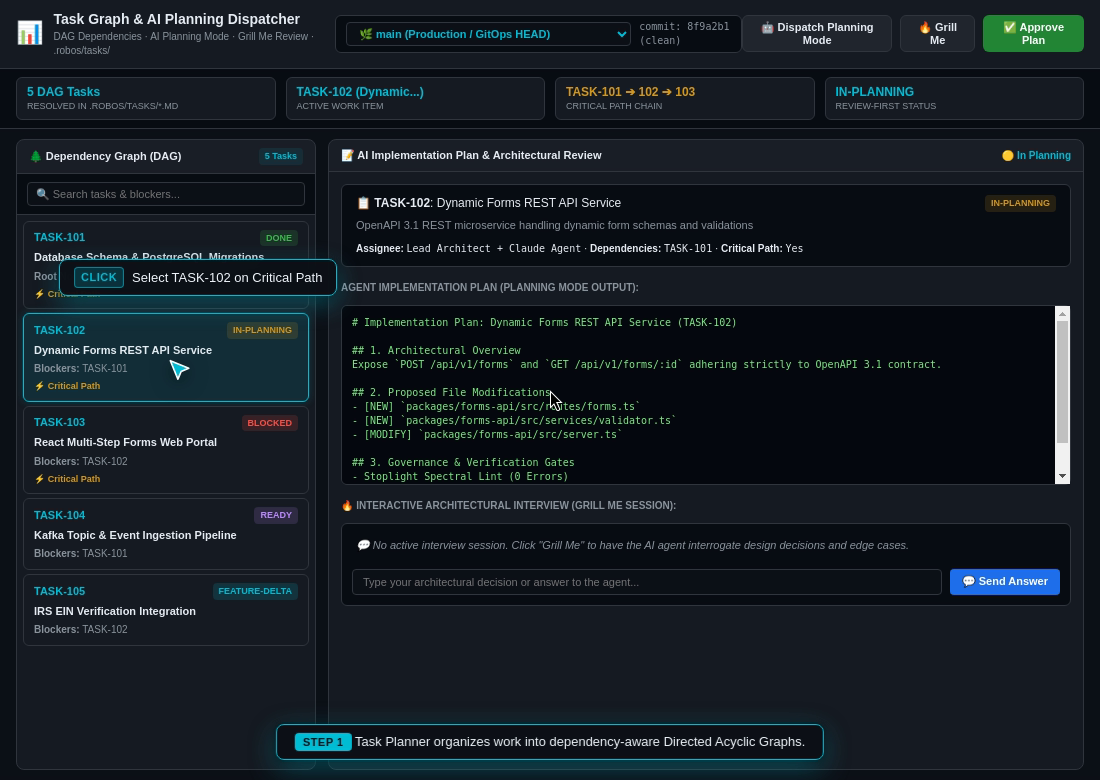Click the plan text scrollbar down arrow

pyautogui.click(x=1062, y=476)
